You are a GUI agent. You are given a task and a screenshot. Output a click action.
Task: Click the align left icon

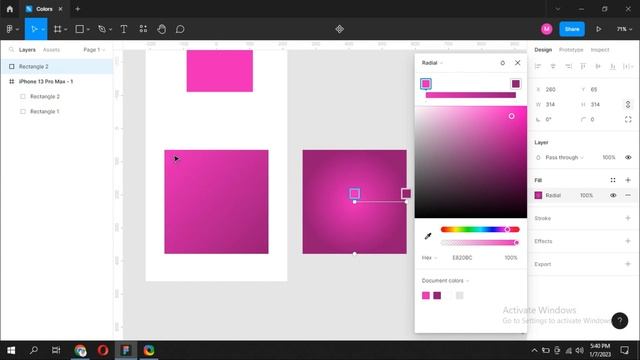tap(538, 66)
